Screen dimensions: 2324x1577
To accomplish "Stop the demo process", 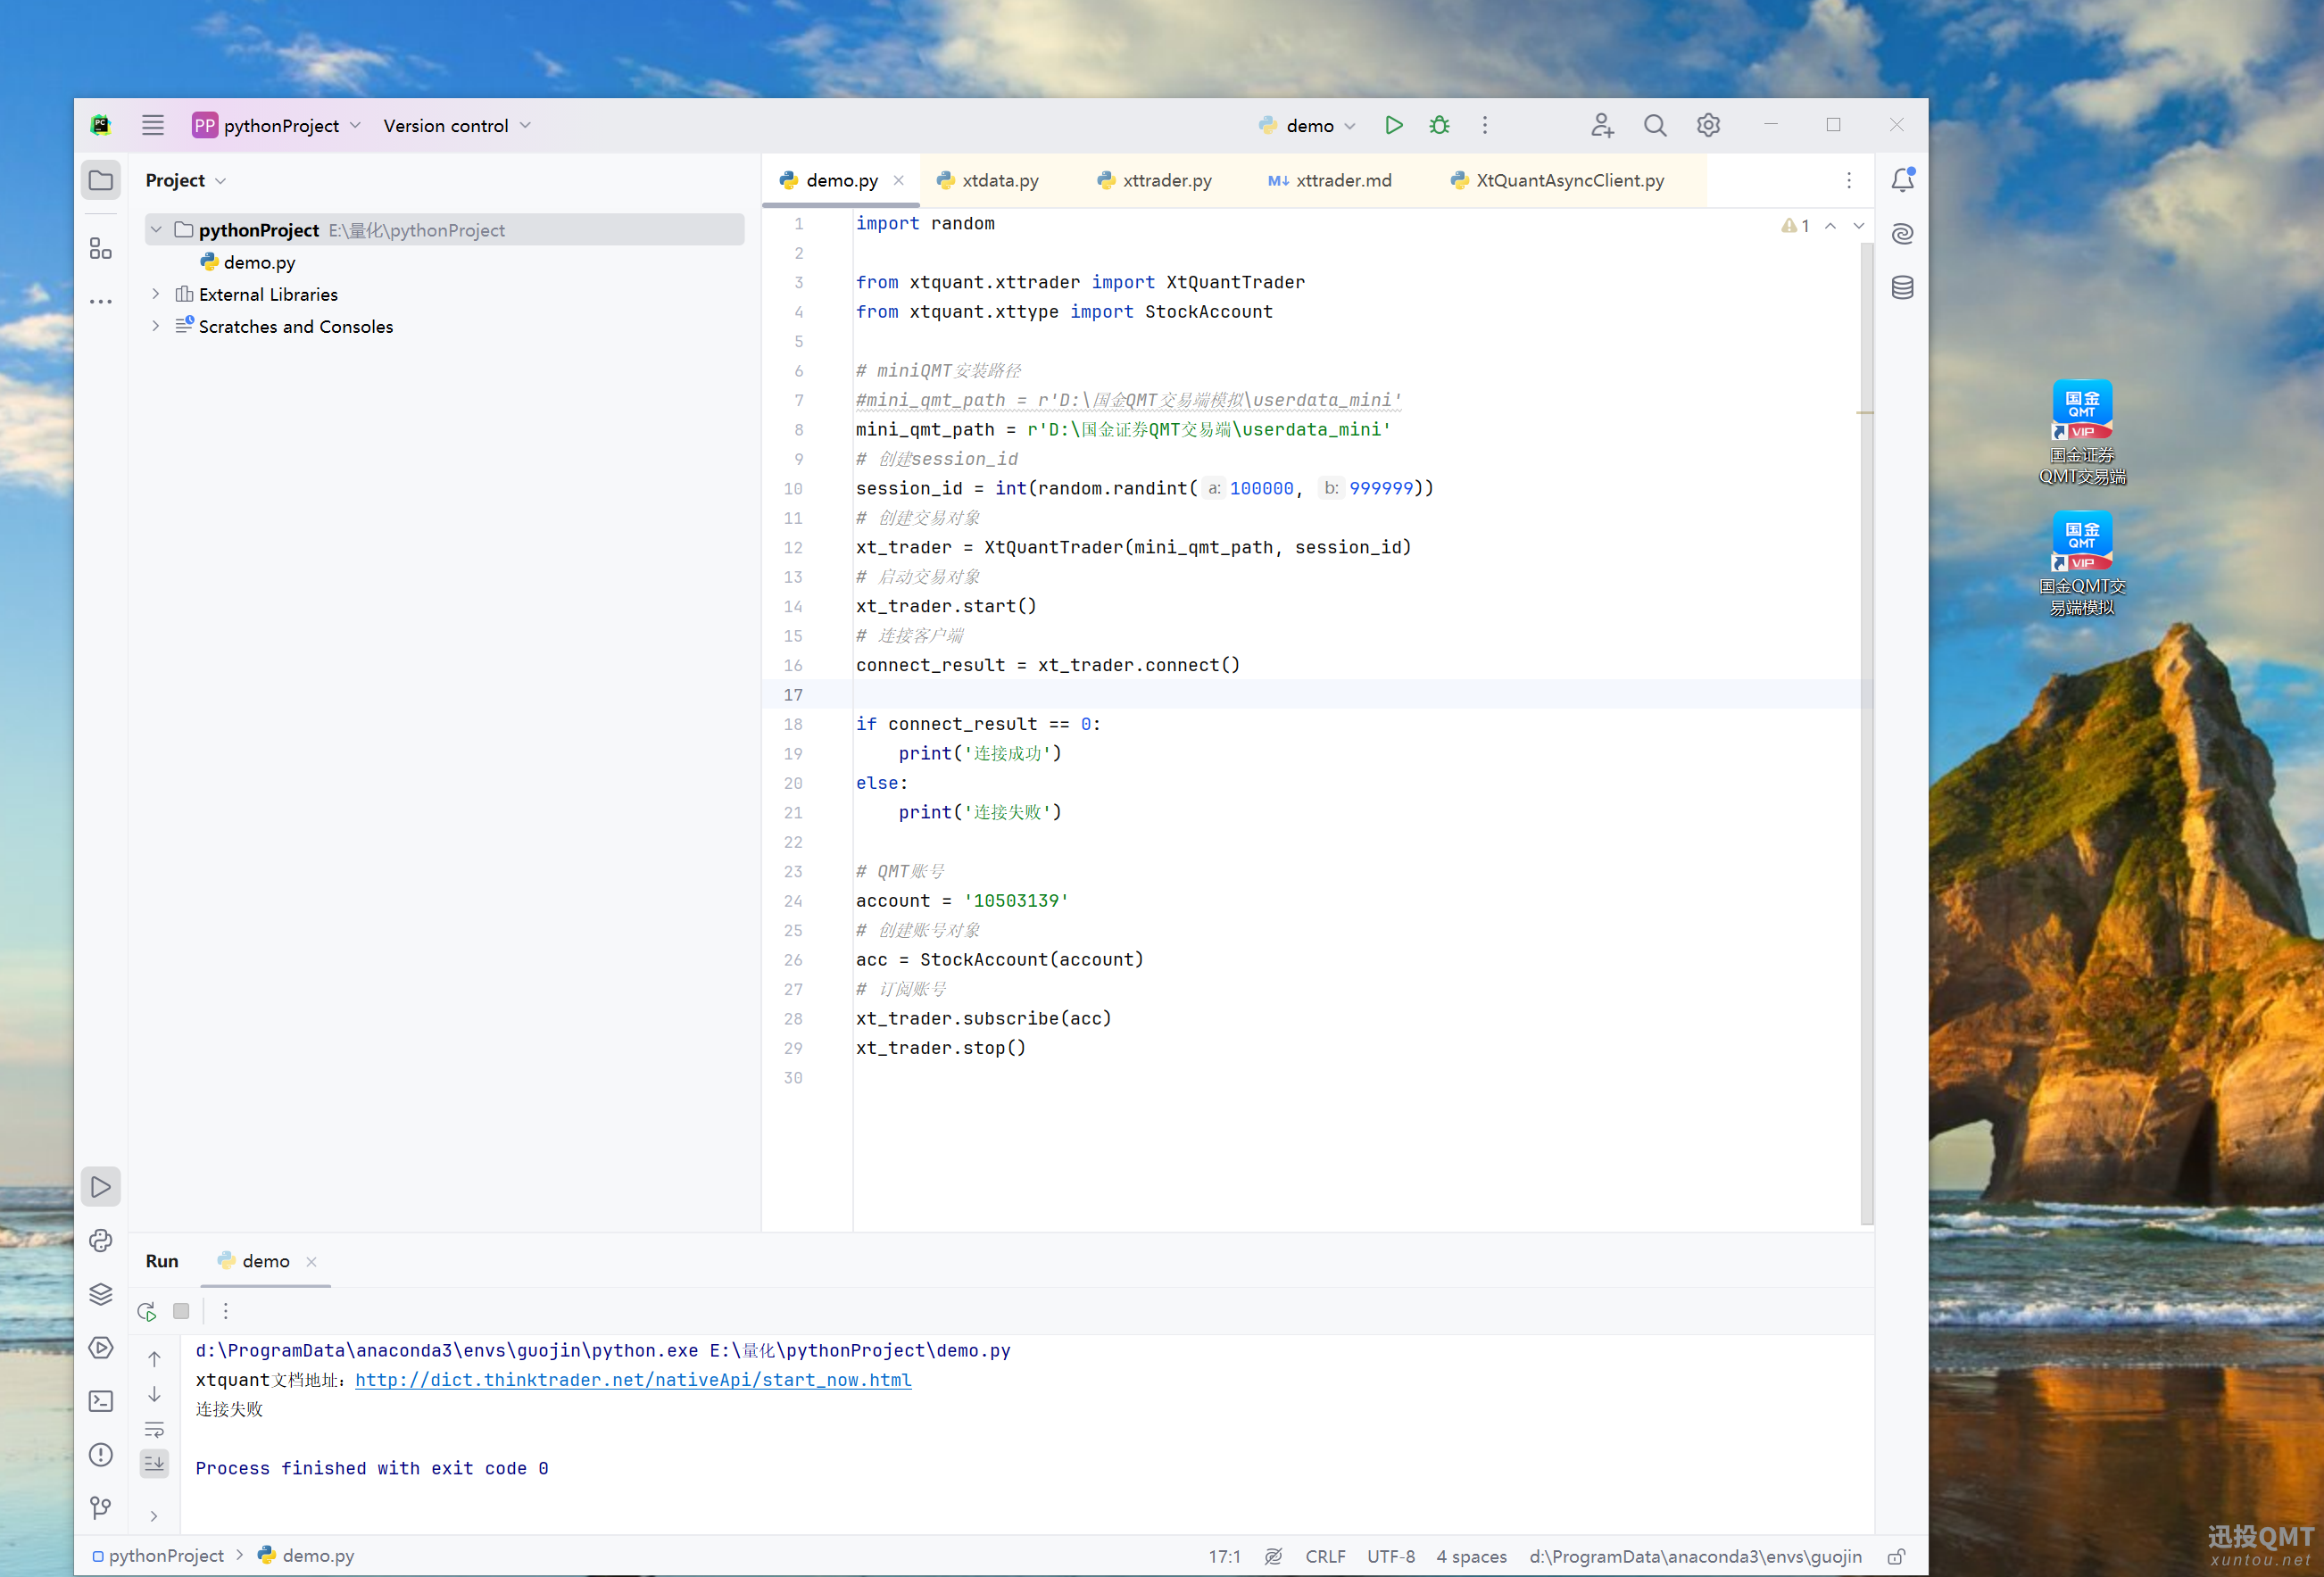I will tap(181, 1311).
